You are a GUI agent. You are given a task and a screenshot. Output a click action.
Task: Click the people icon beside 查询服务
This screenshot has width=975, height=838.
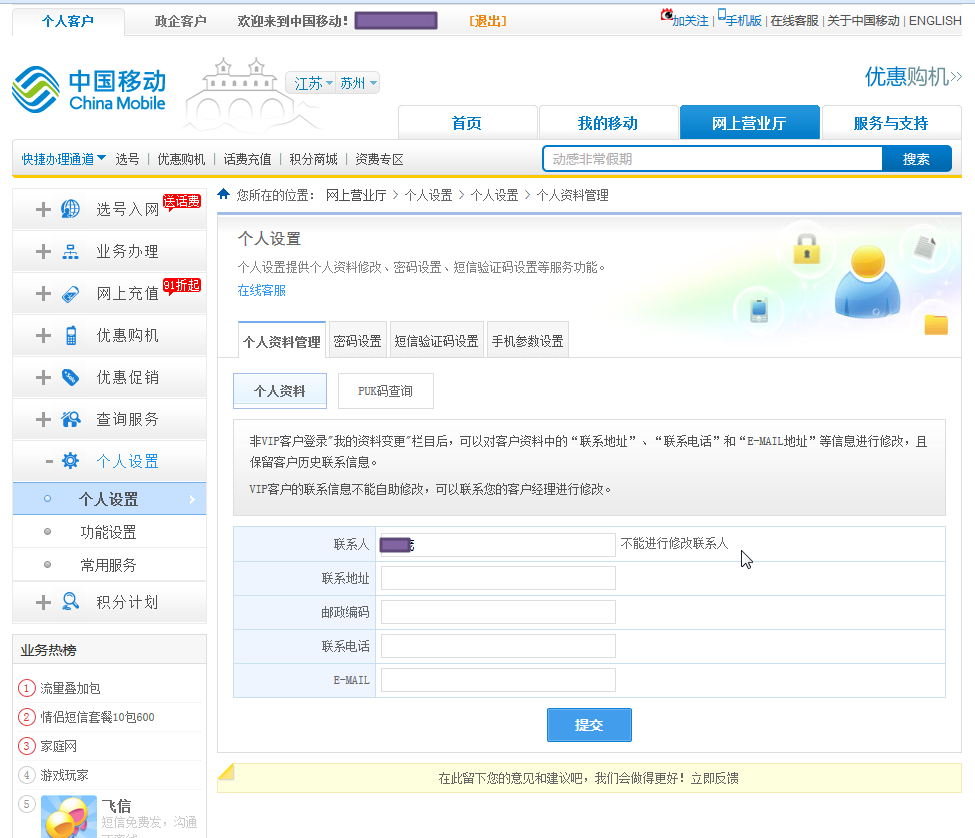(71, 420)
